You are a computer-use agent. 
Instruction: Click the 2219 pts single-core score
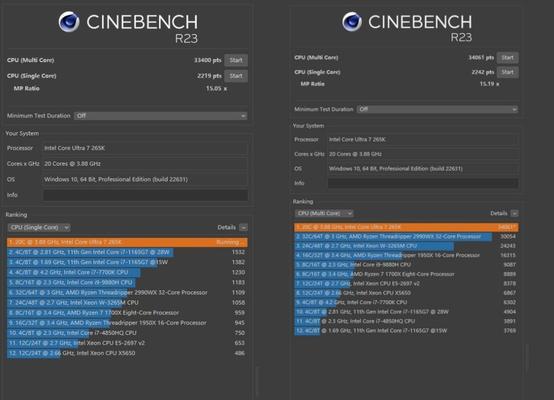pos(210,76)
